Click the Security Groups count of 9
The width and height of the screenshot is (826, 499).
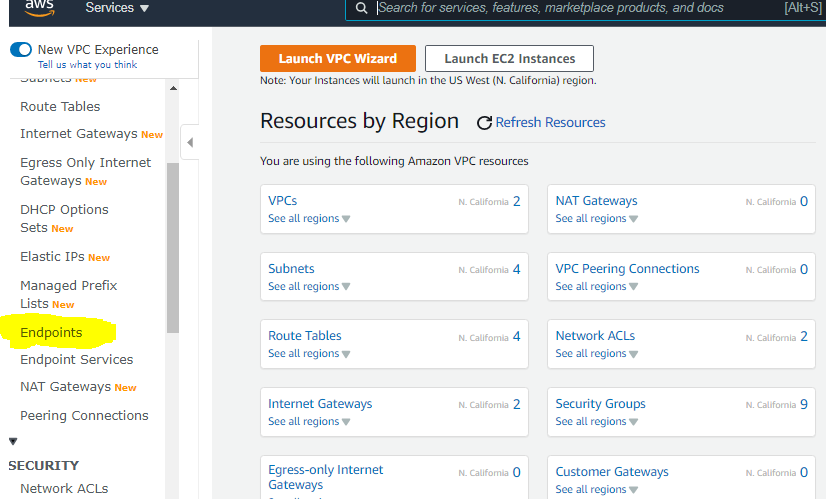[x=804, y=404]
